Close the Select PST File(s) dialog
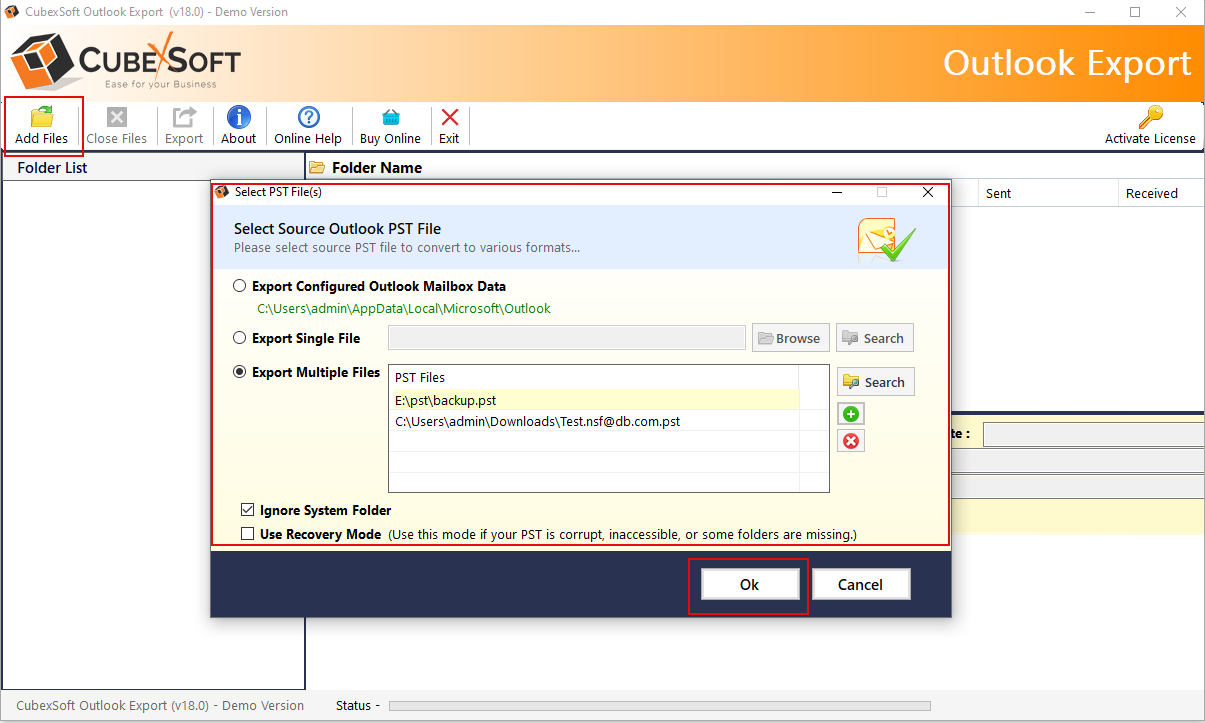 pyautogui.click(x=928, y=192)
